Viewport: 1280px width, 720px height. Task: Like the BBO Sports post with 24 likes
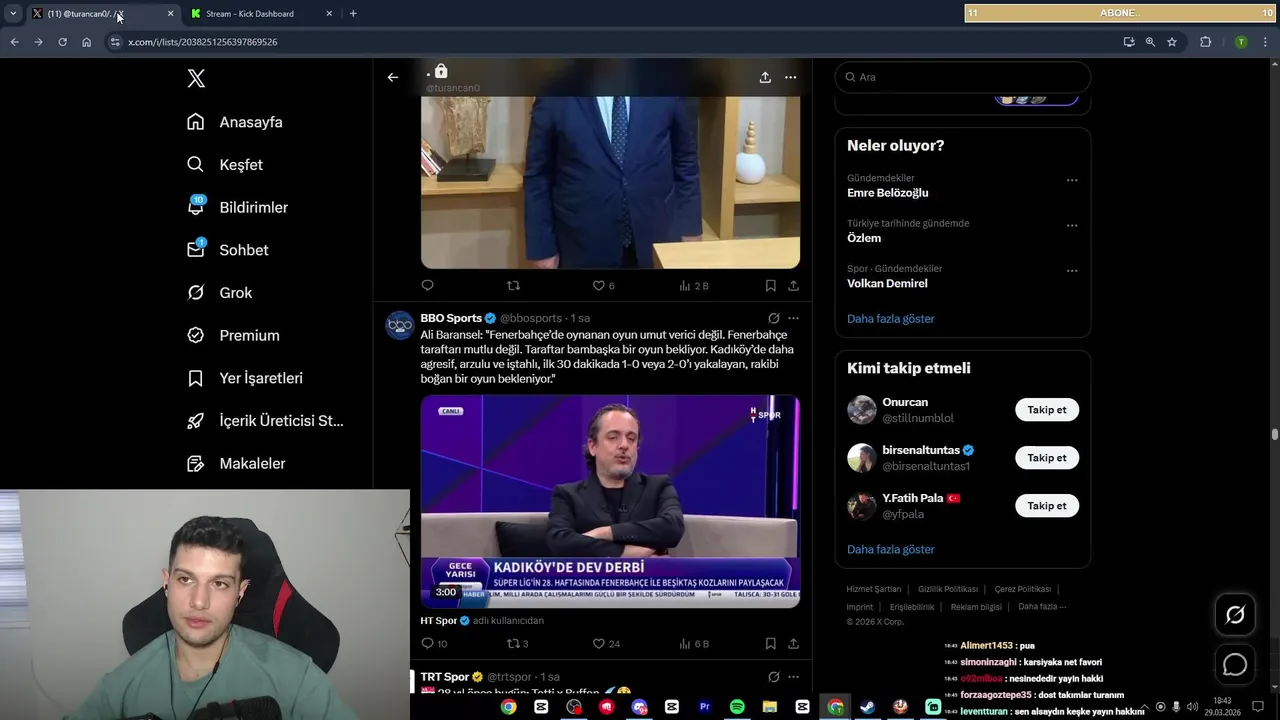606,644
